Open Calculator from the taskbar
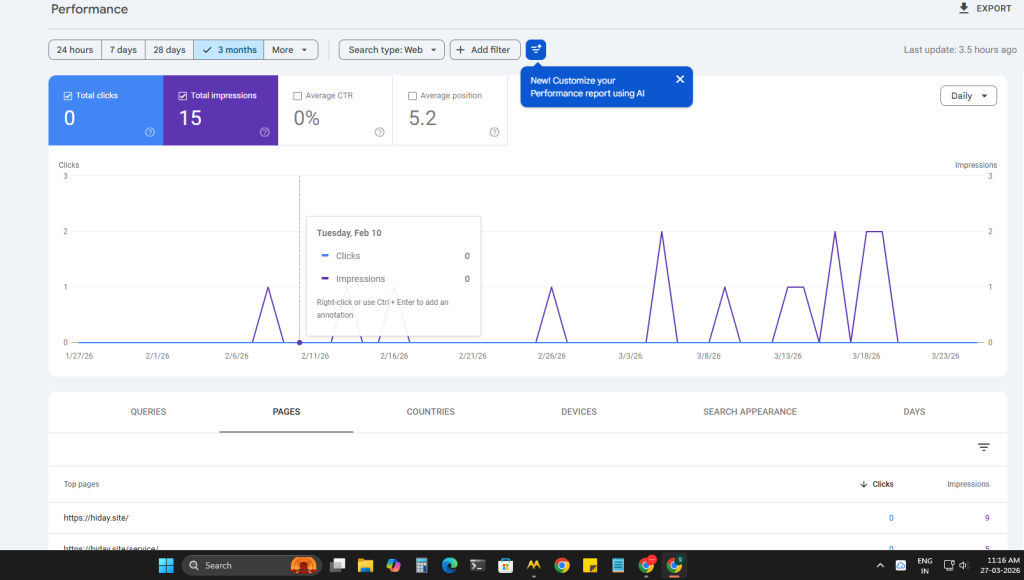Screen dimensions: 1024x580 pyautogui.click(x=421, y=565)
